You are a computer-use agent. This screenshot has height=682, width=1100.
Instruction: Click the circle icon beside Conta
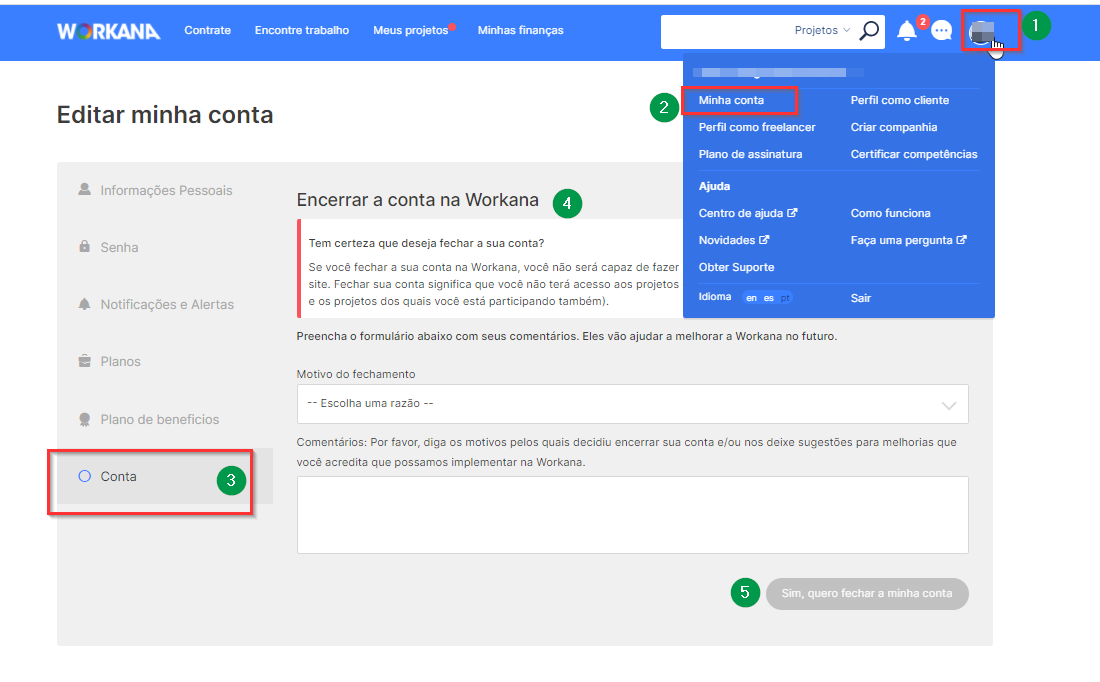point(84,476)
